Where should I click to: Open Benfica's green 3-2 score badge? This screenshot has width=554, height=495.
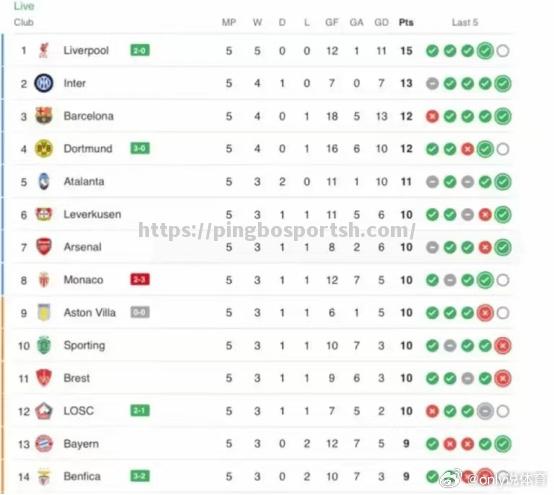(140, 476)
